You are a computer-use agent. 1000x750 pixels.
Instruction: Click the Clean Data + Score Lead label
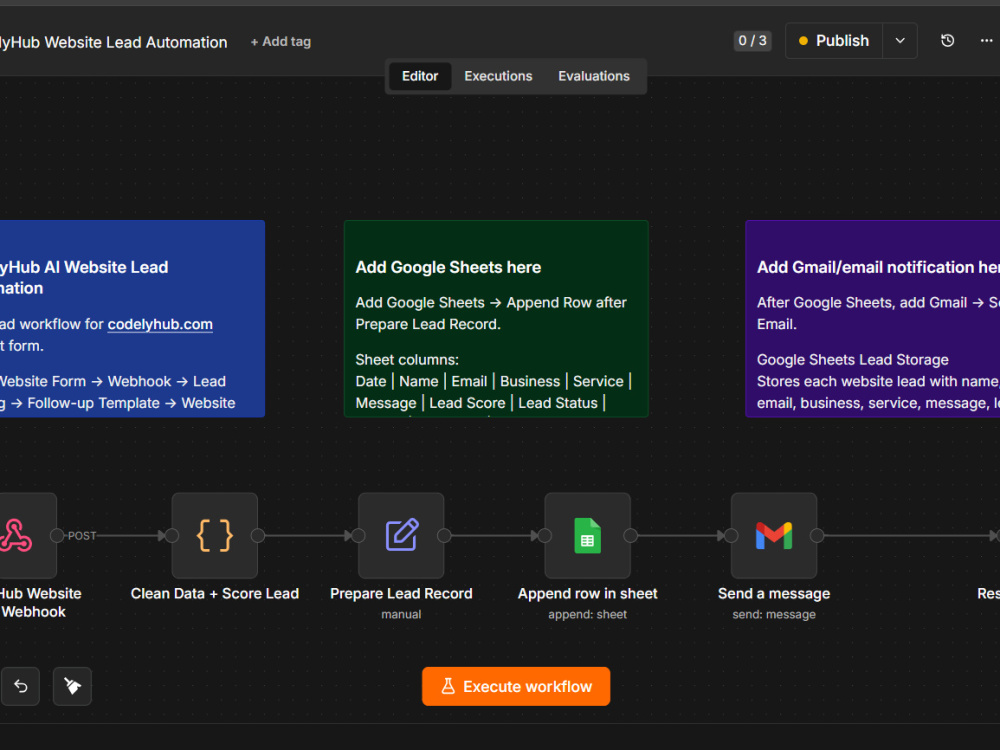tap(214, 594)
